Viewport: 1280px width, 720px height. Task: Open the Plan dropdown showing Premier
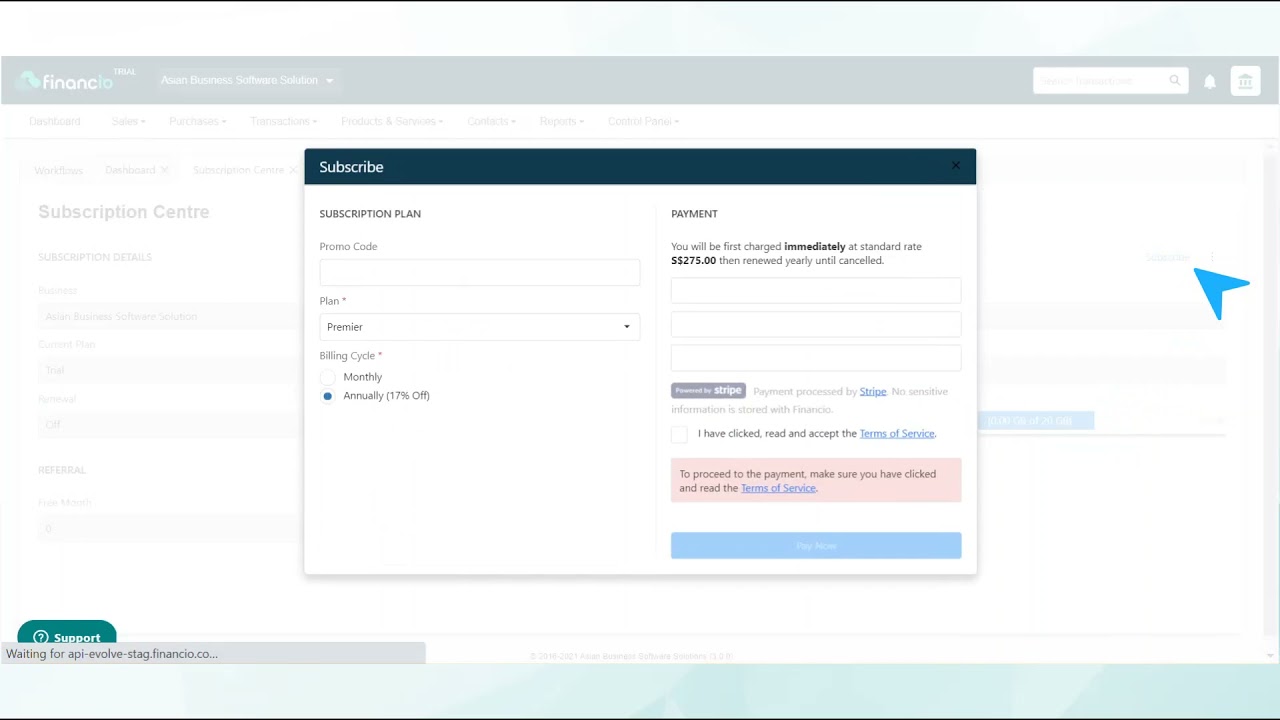click(480, 327)
